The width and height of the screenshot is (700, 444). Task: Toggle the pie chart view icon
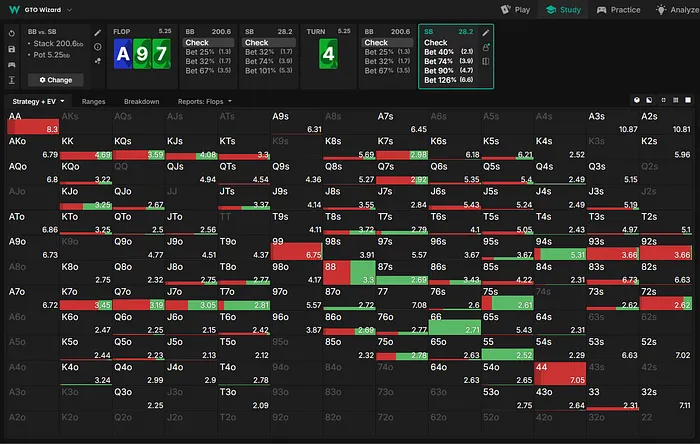(637, 101)
